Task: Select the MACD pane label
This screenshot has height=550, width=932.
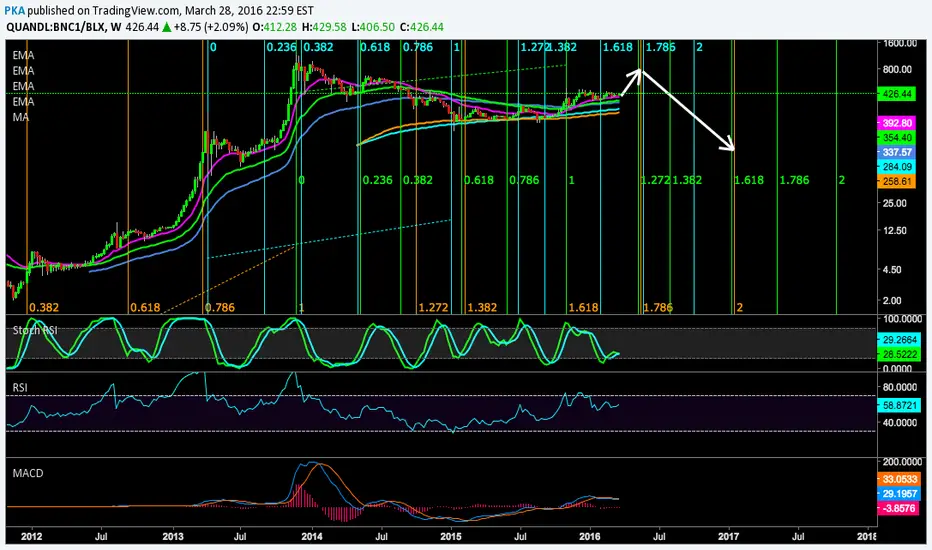Action: (28, 473)
